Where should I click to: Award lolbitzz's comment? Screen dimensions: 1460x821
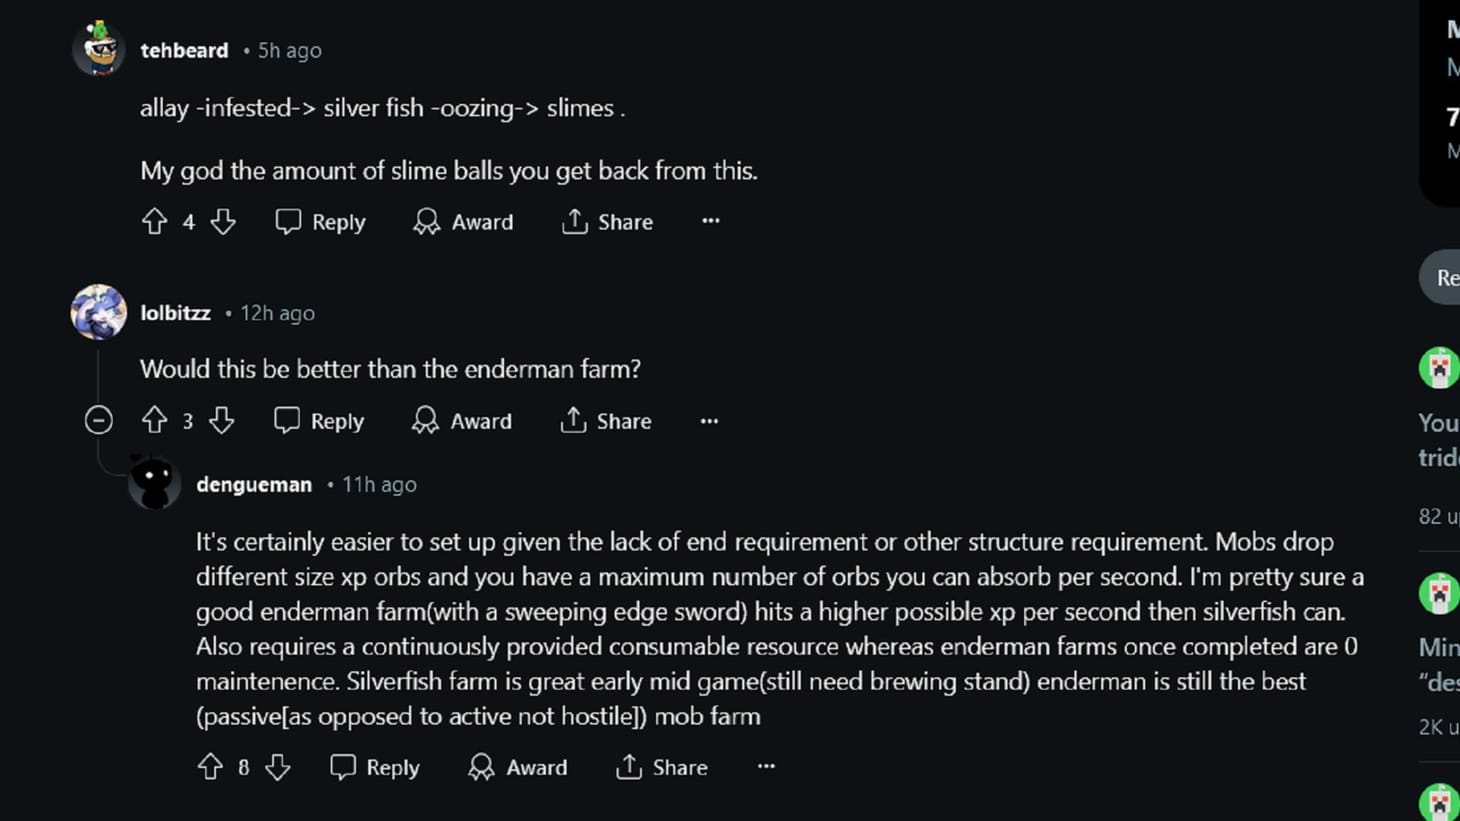461,421
